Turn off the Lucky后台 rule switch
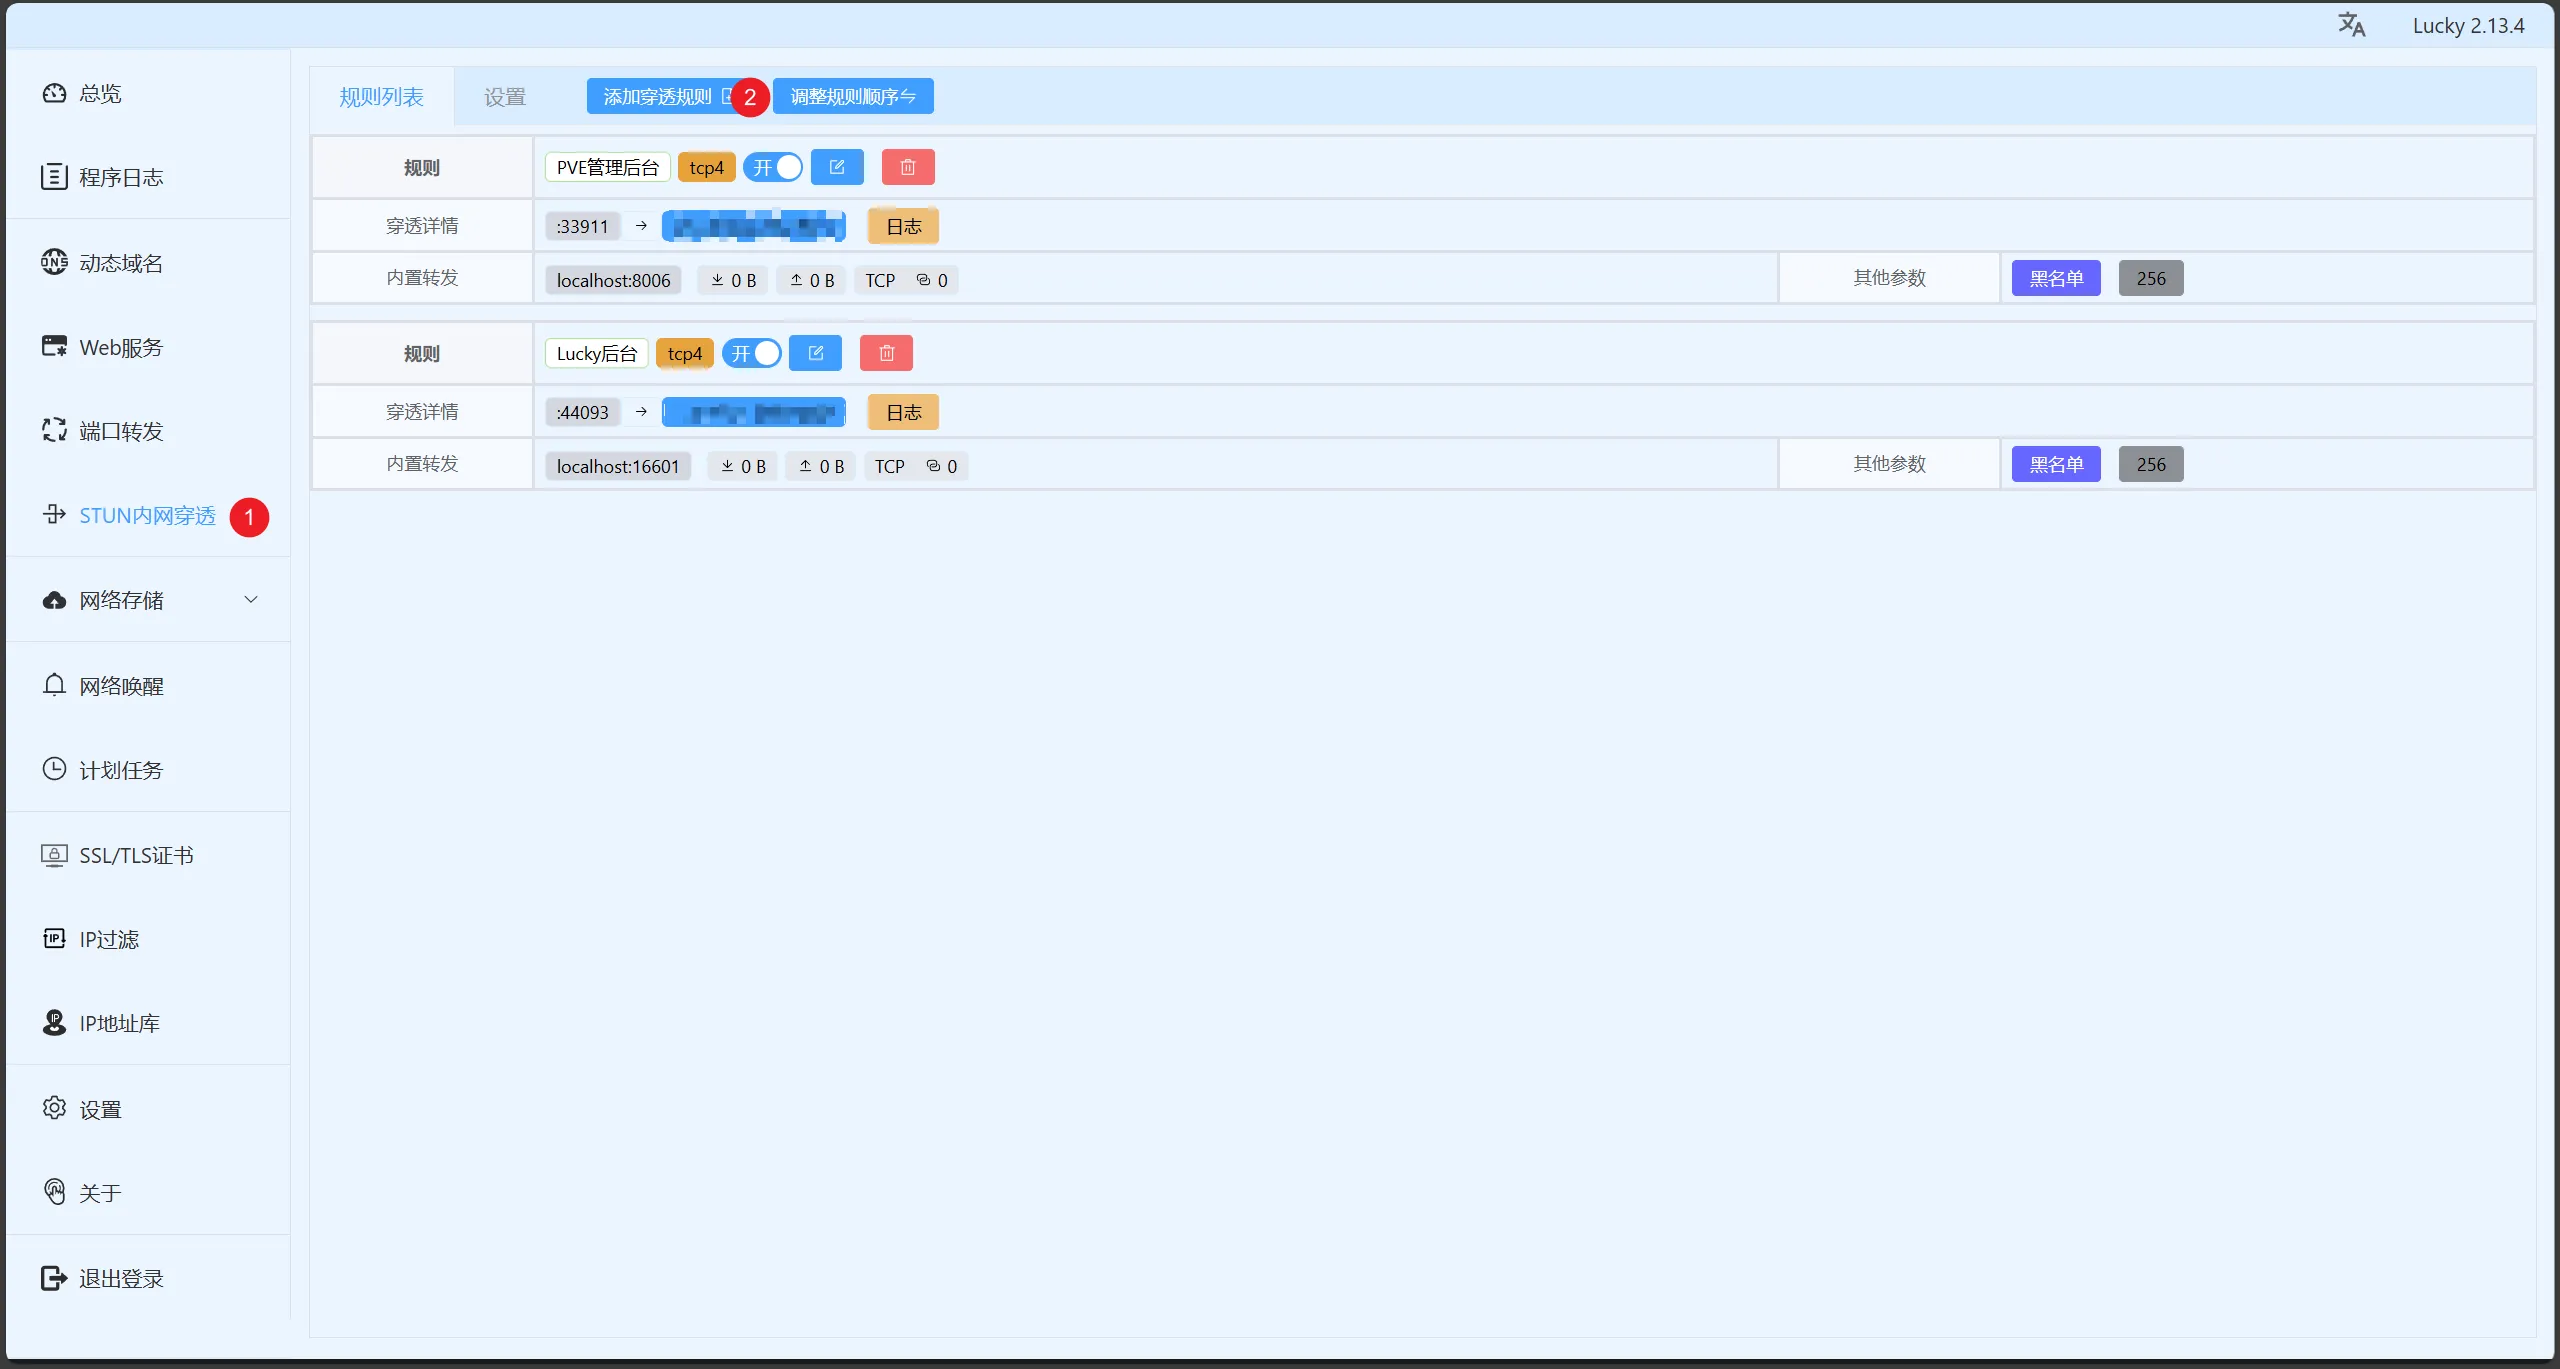This screenshot has width=2560, height=1369. (x=751, y=353)
